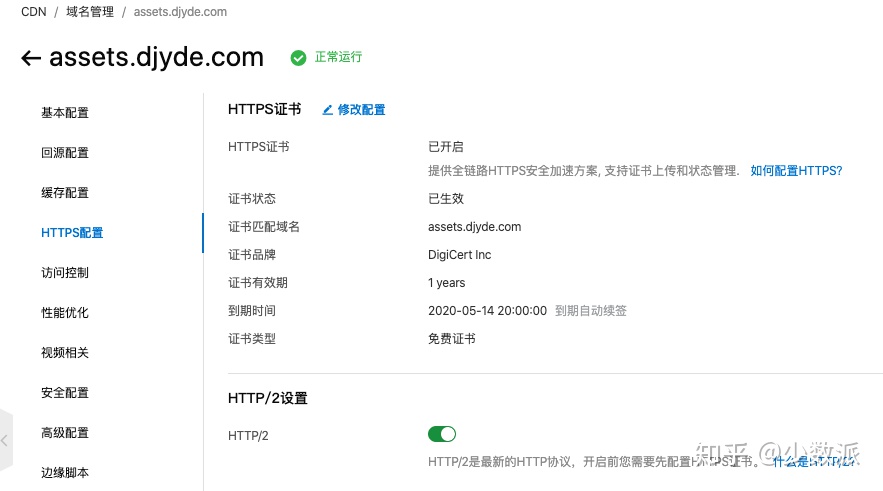Navigate to 安全配置 settings
The height and width of the screenshot is (491, 883).
point(65,393)
